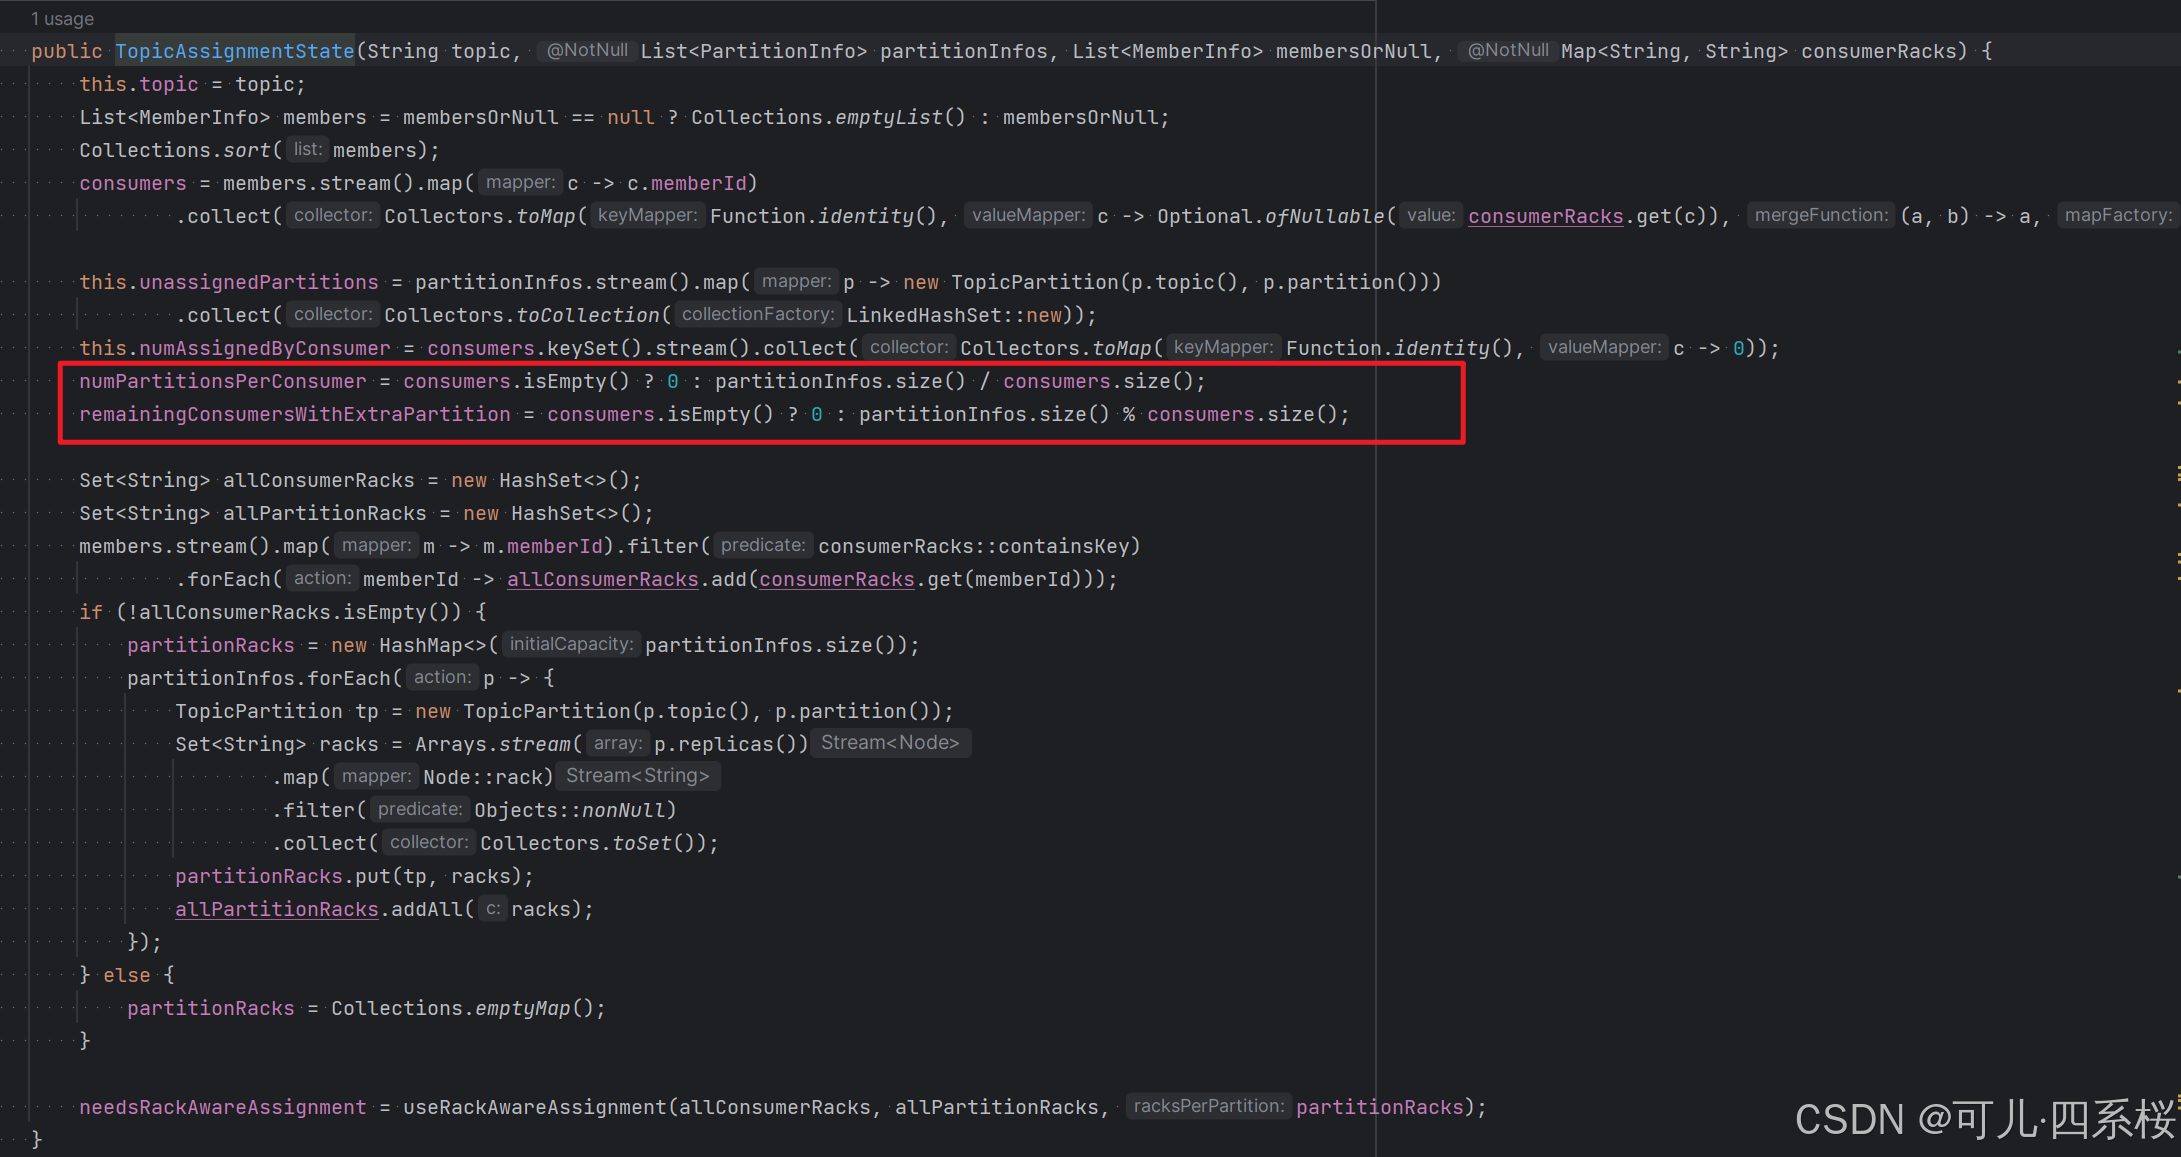This screenshot has width=2181, height=1157.
Task: Click the TopicAssignmentState constructor name
Action: click(x=234, y=51)
